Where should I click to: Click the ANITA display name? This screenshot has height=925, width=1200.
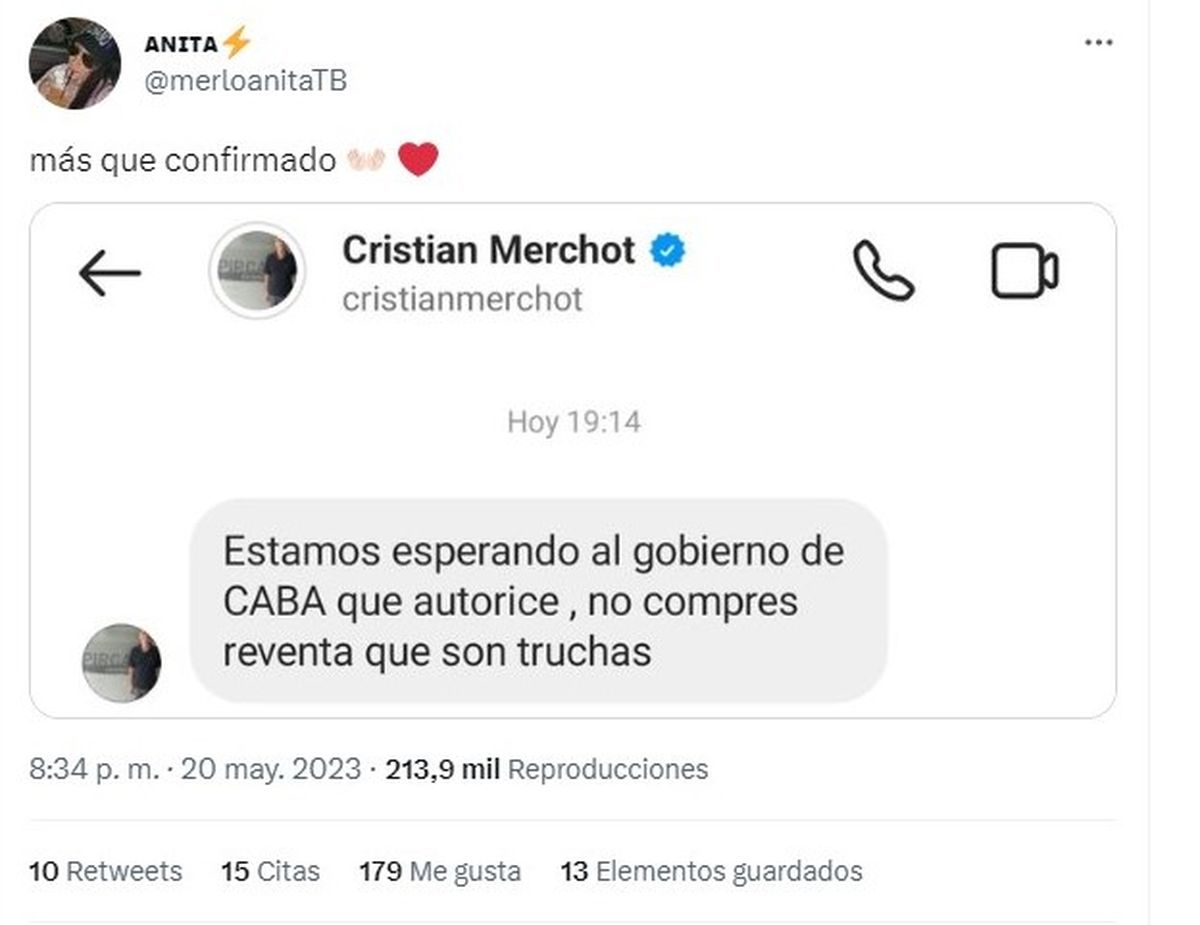[x=180, y=44]
